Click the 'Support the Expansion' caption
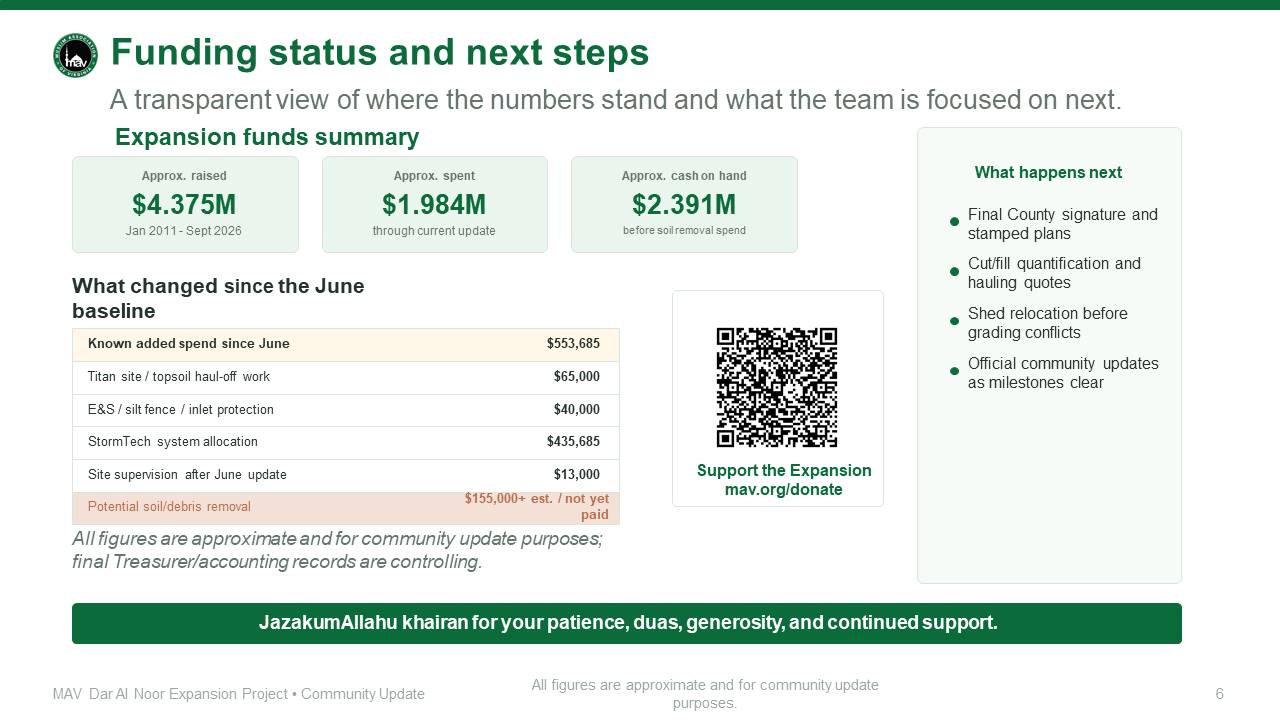The height and width of the screenshot is (720, 1280). [784, 471]
